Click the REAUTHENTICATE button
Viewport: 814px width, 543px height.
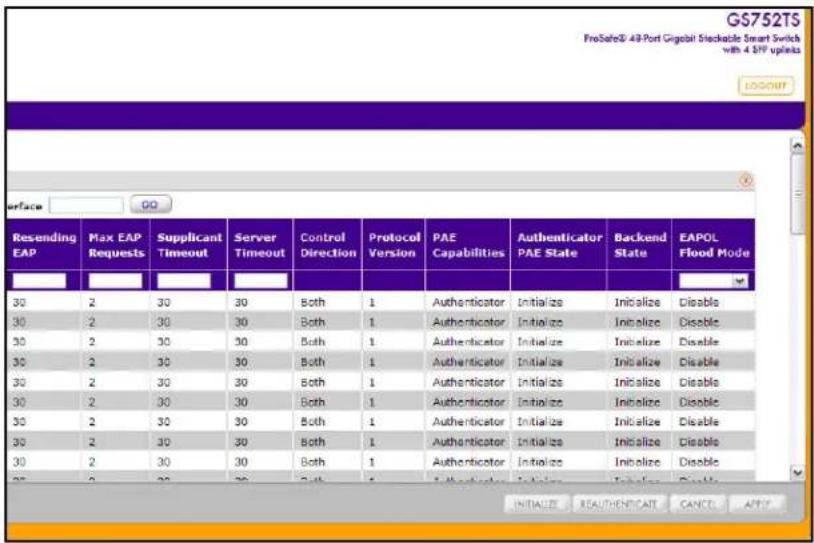click(619, 504)
